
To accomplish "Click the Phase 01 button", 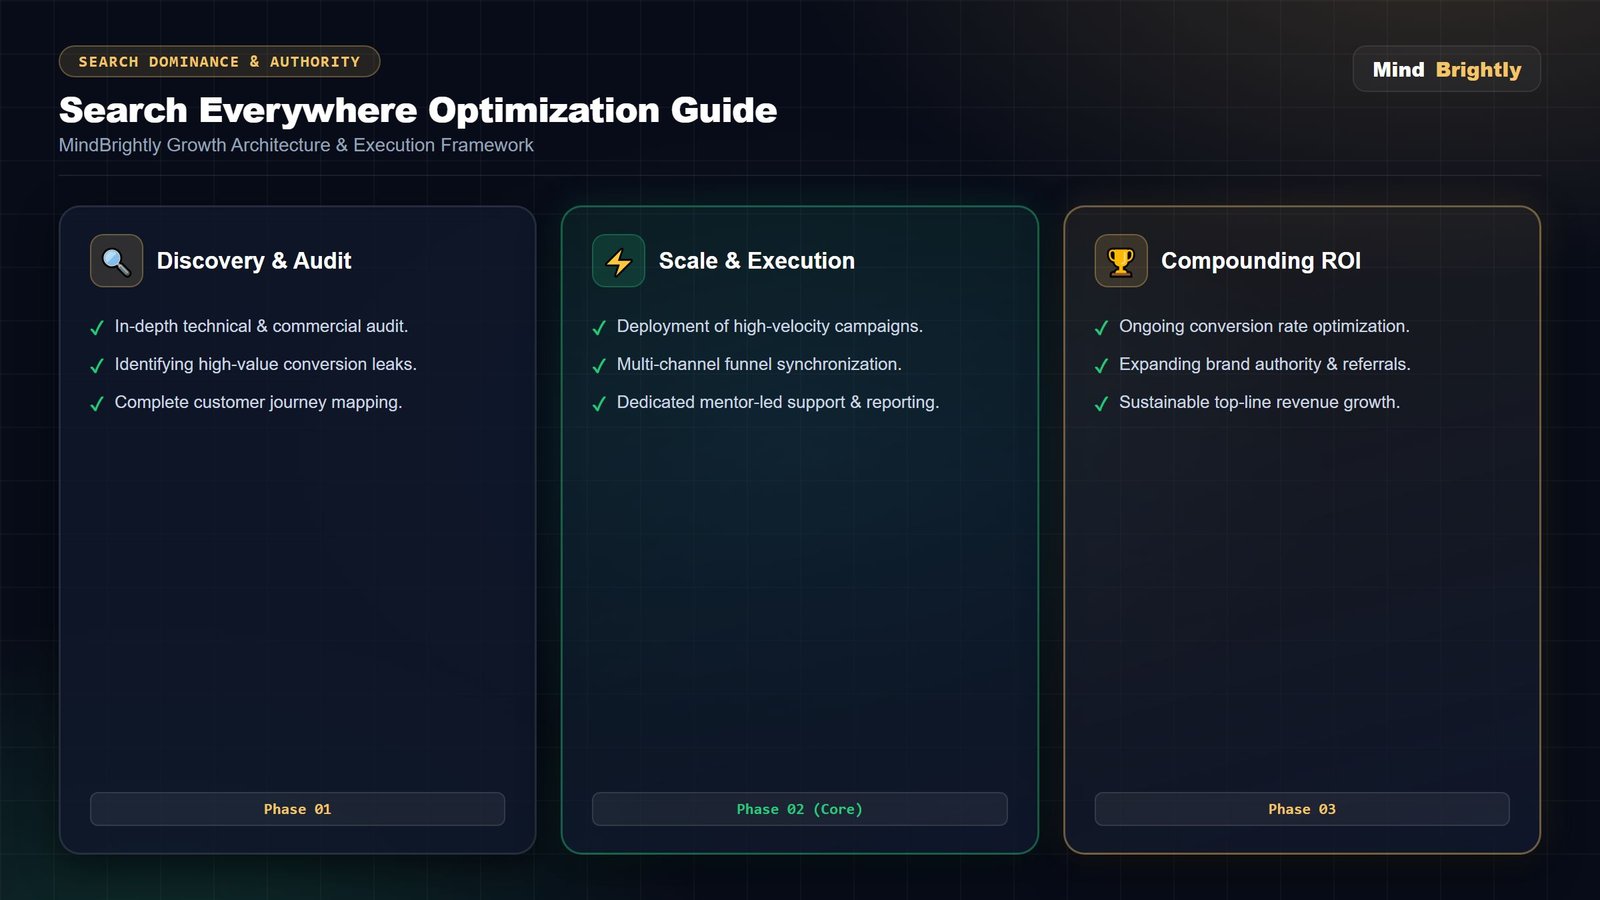I will [297, 809].
